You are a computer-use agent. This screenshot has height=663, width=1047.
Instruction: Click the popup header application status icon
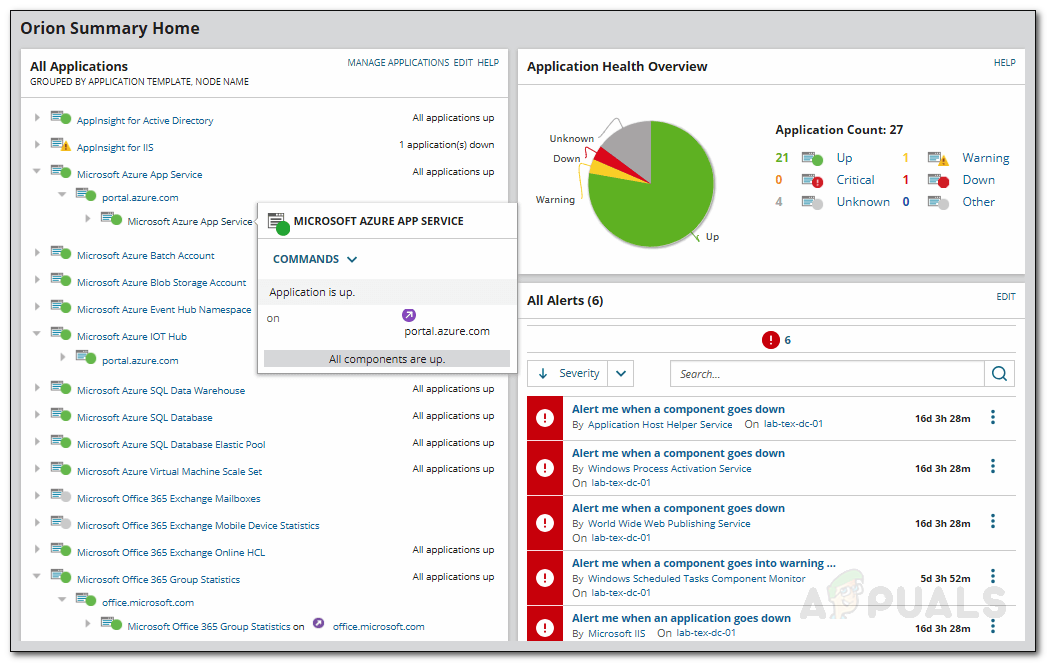(278, 224)
